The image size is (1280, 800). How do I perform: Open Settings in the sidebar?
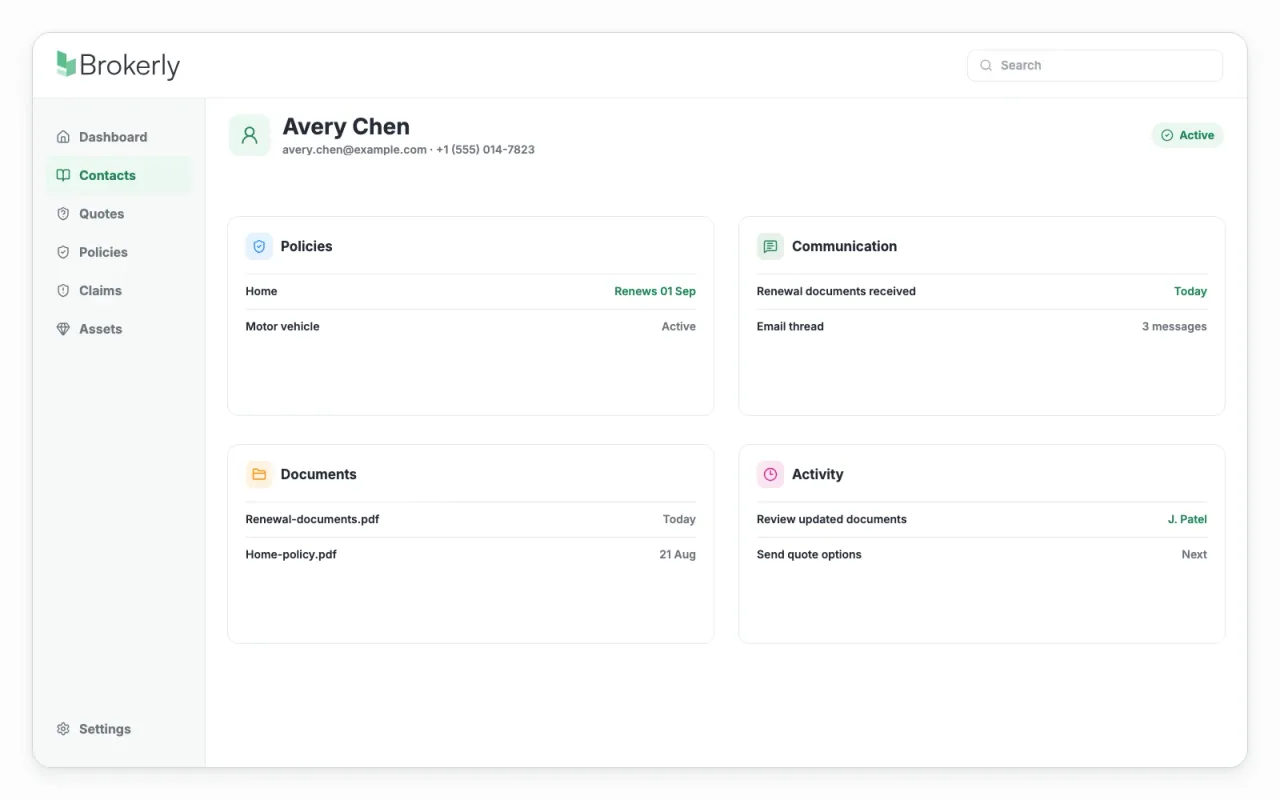pos(119,729)
